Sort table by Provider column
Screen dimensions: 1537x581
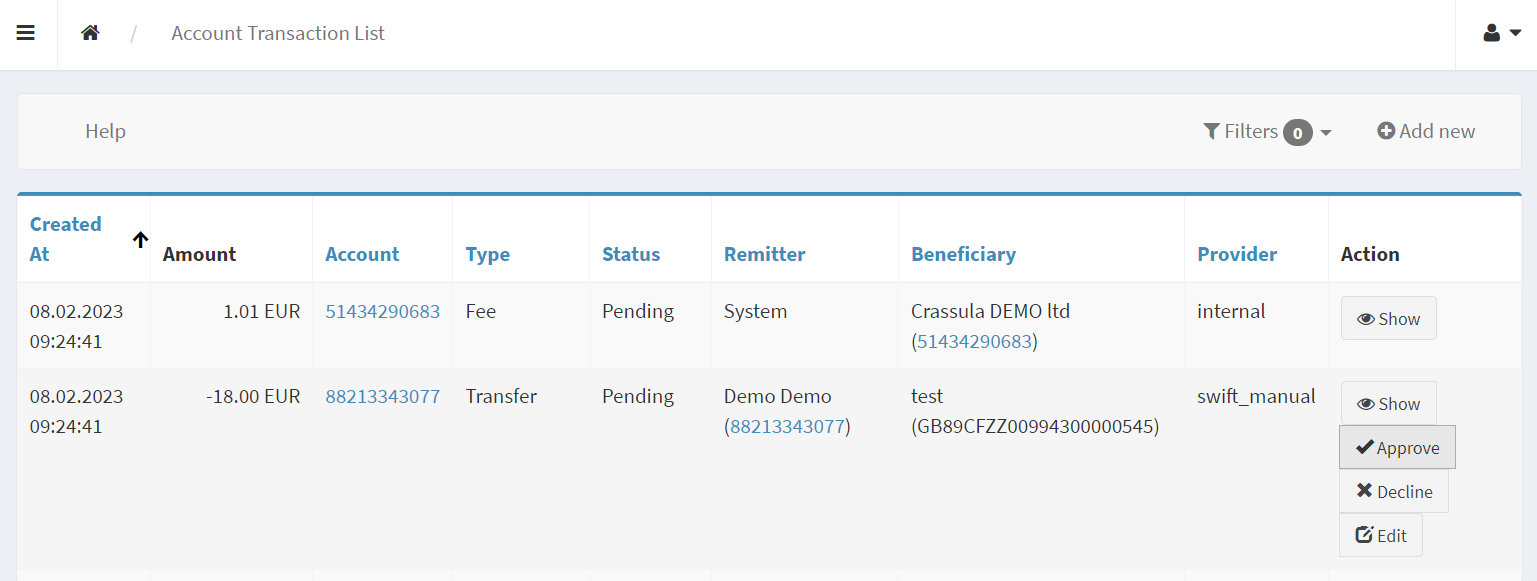(x=1237, y=254)
